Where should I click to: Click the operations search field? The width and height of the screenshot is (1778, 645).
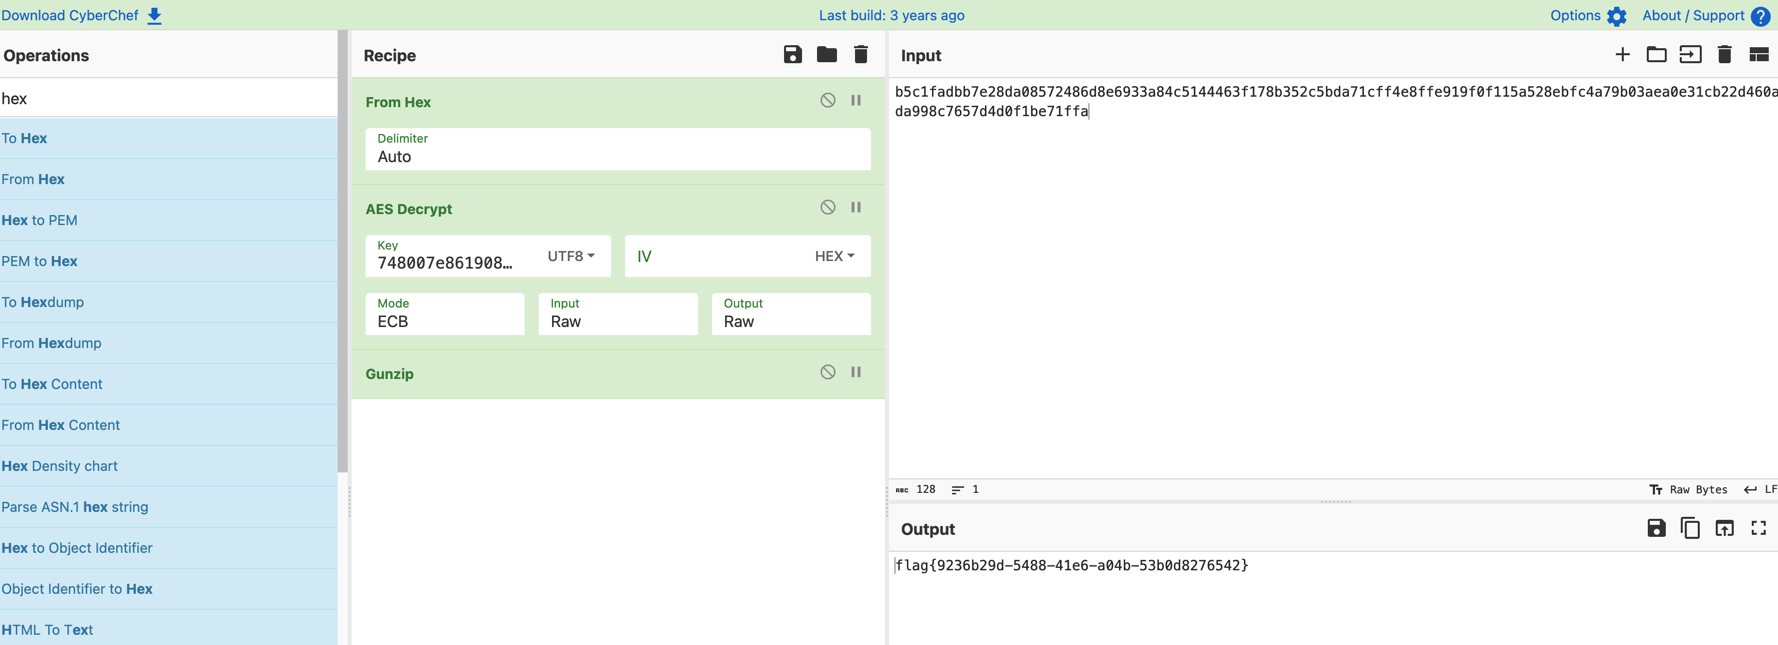tap(168, 98)
